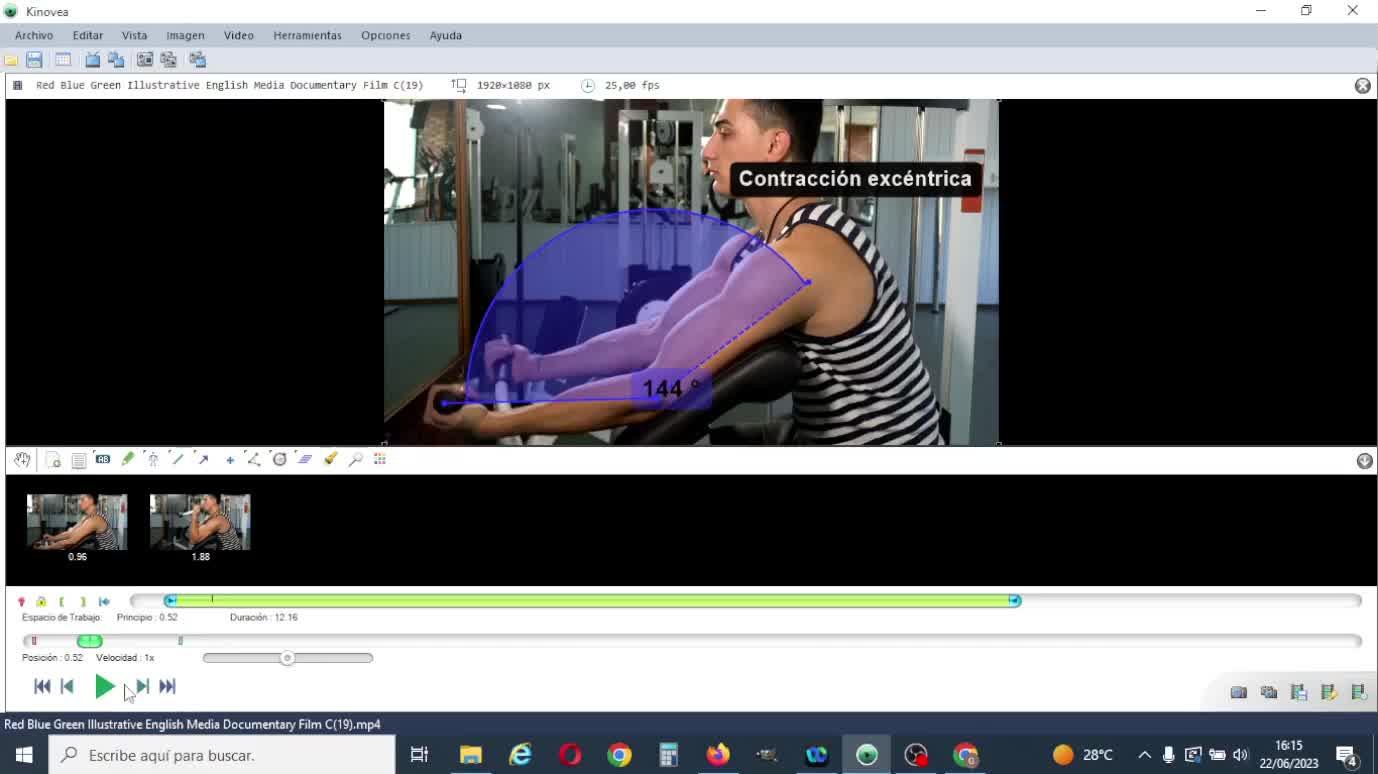Open Firefox from the taskbar
This screenshot has width=1378, height=774.
click(x=718, y=755)
